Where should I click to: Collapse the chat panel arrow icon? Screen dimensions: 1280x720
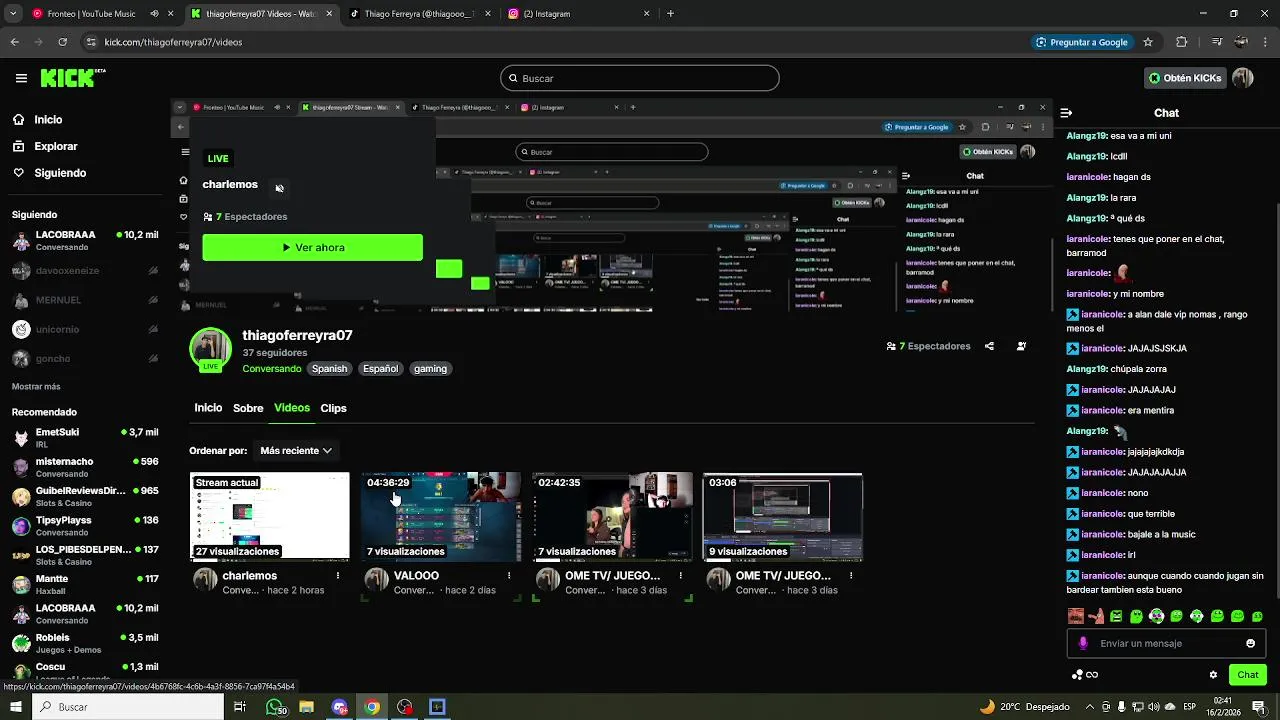(1066, 113)
